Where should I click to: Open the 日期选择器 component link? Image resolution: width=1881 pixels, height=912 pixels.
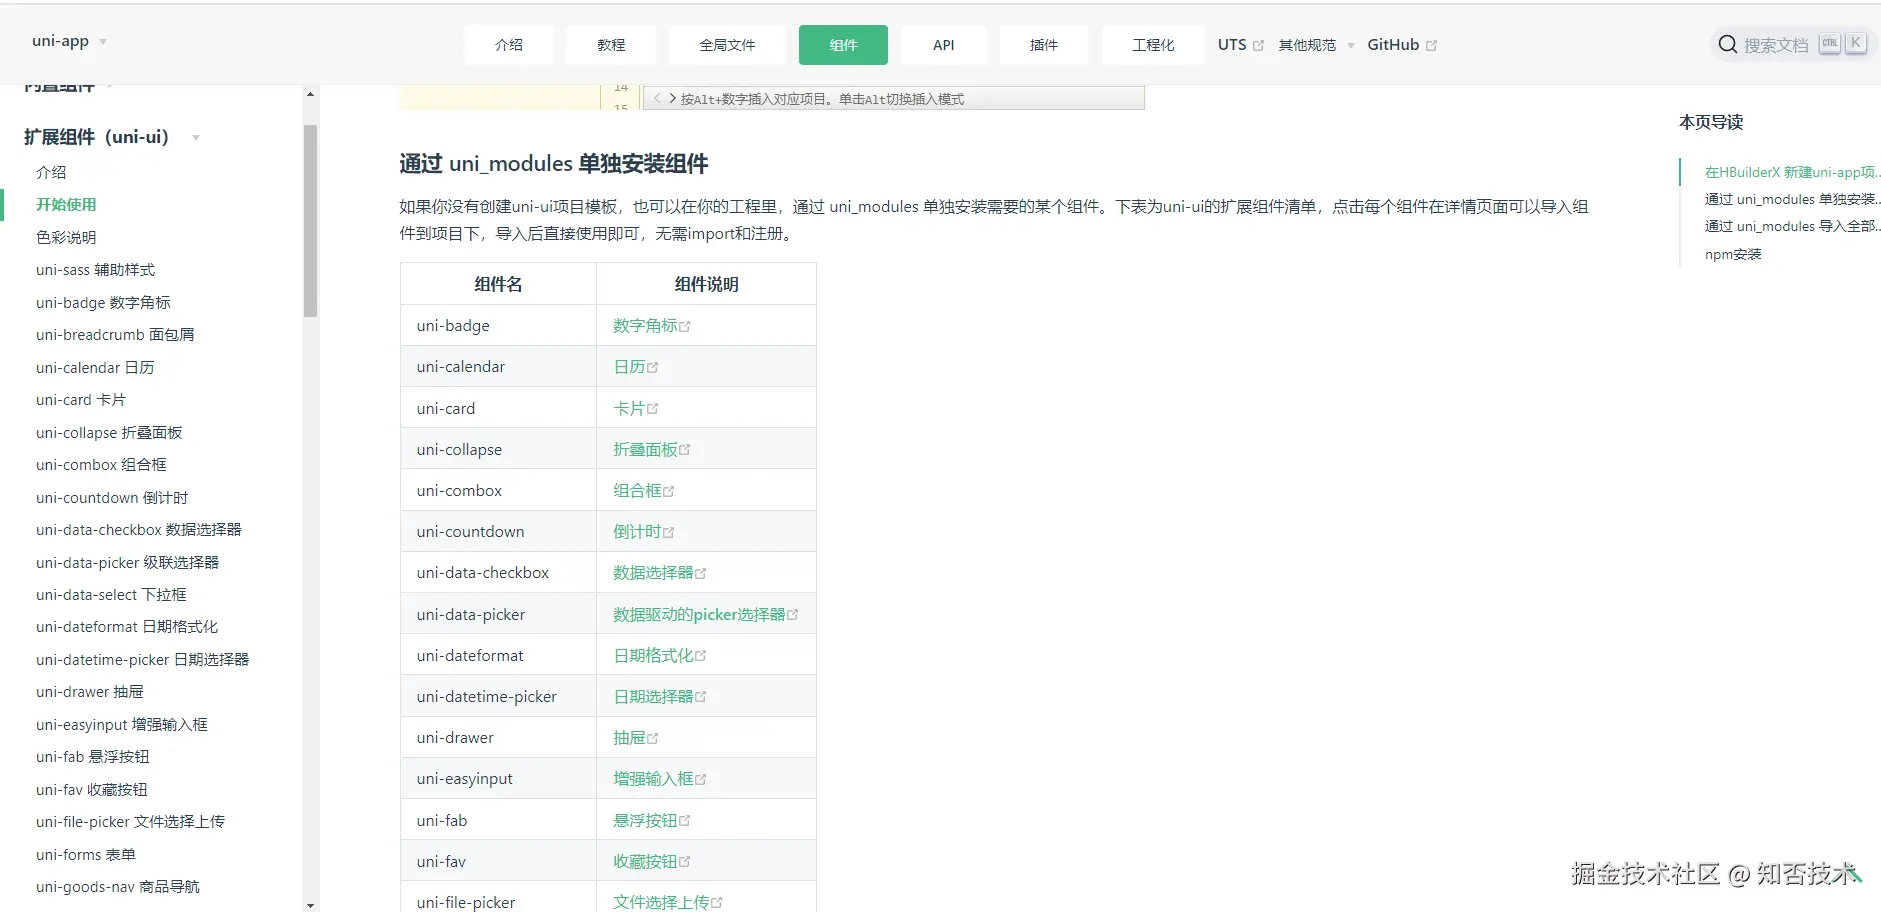coord(659,696)
